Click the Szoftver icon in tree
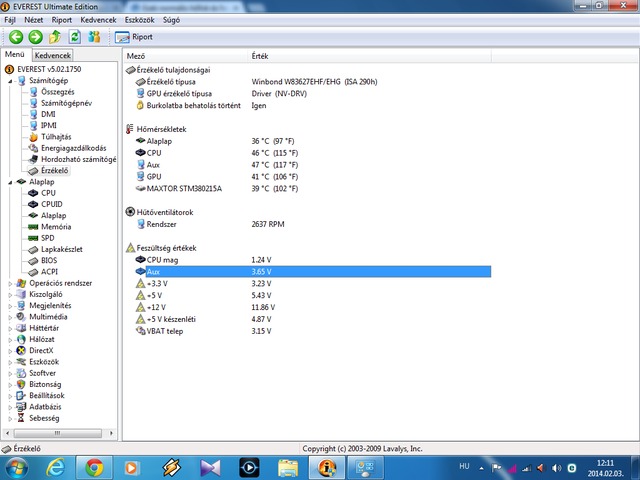 click(x=21, y=373)
